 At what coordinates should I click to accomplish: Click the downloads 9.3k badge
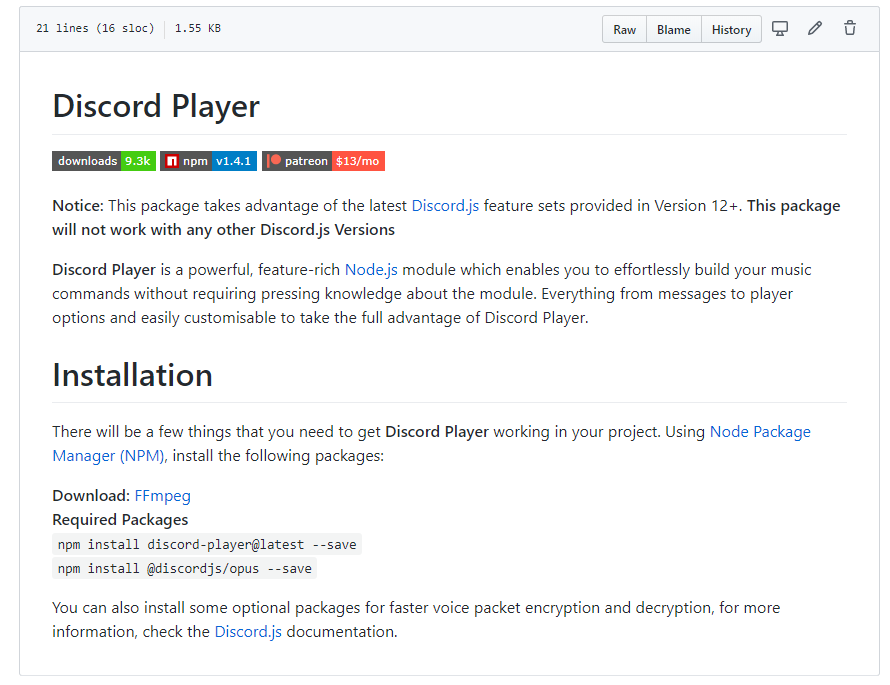click(x=104, y=161)
